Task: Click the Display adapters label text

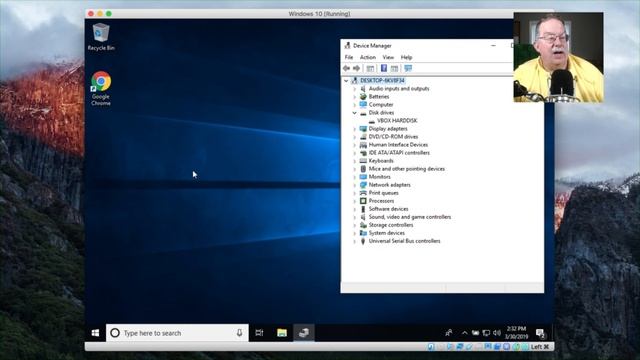Action: click(x=388, y=129)
